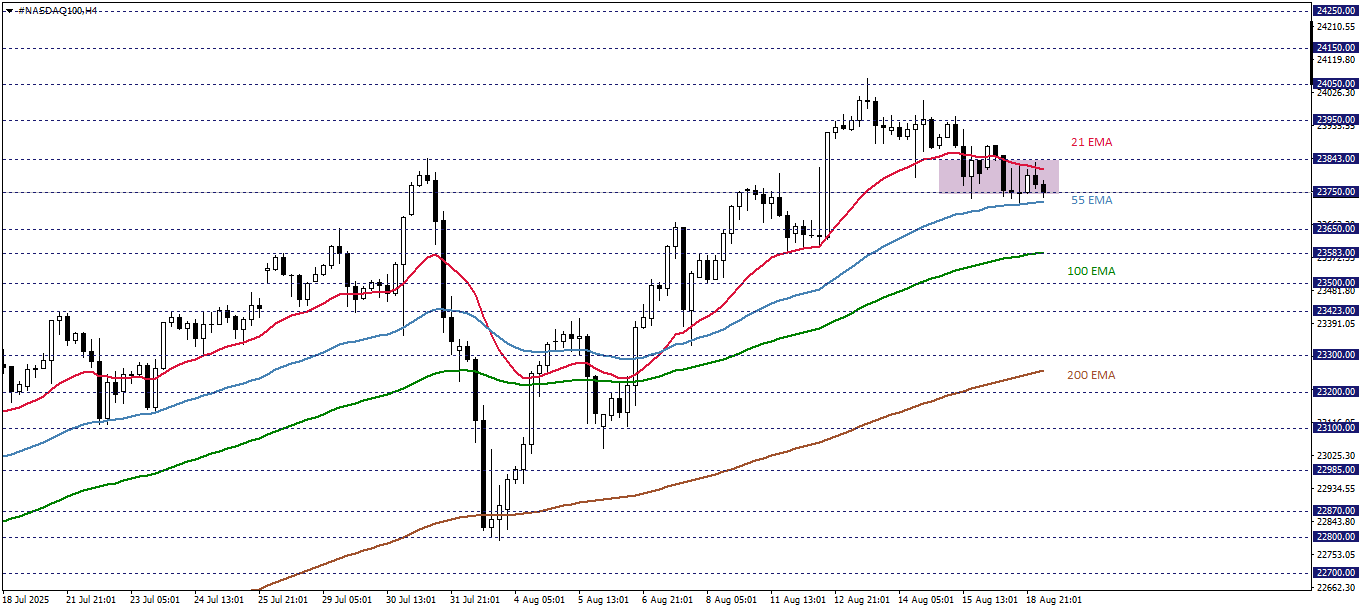Screen dimensions: 1362x611
Task: Click the 14 Aug 05:01 time label
Action: [x=924, y=600]
